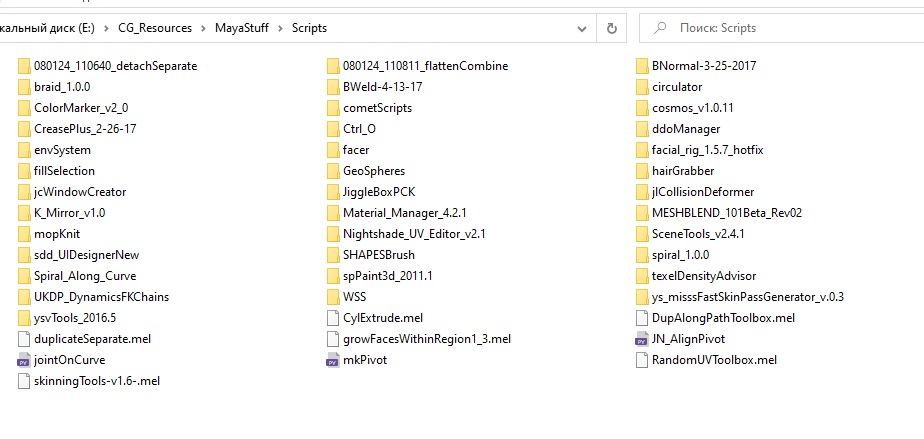Select the jointOnCurve Python file icon
The height and width of the screenshot is (439, 924).
click(24, 360)
